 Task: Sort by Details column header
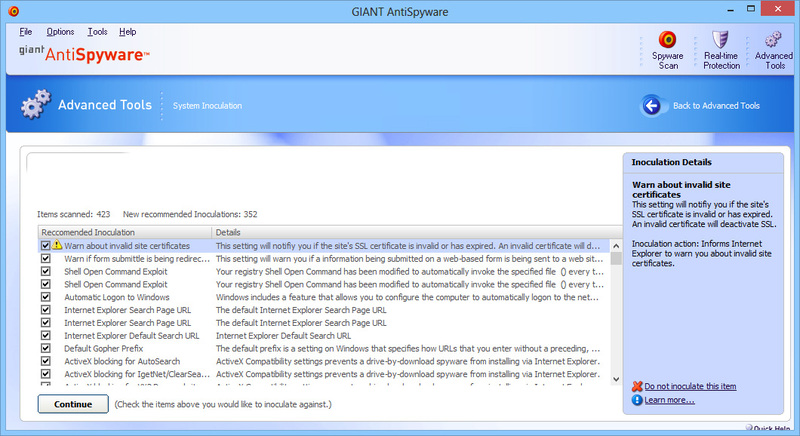[416, 232]
